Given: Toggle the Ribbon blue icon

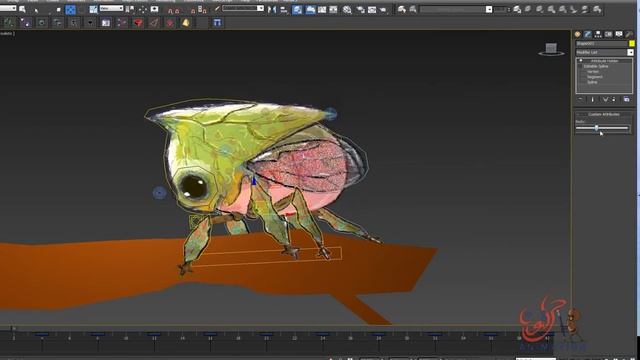Looking at the screenshot, I should point(310,9).
